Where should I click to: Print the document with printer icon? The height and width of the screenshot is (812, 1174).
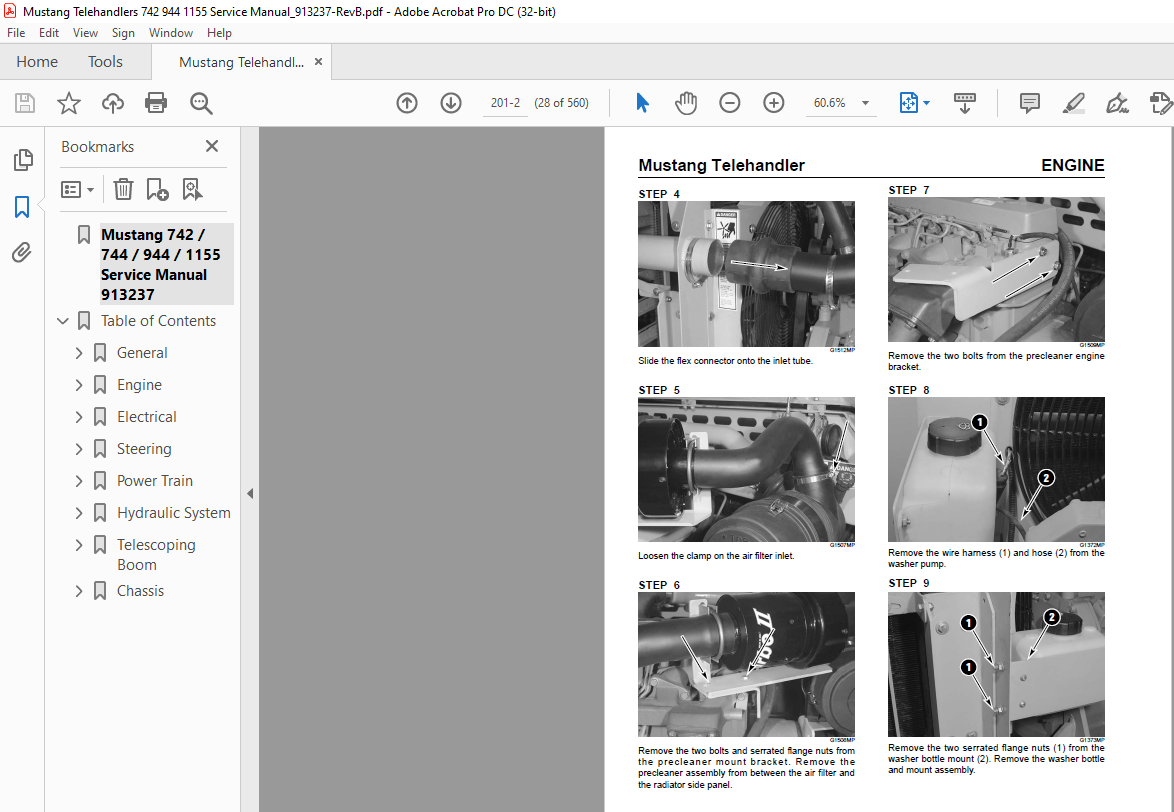tap(156, 103)
